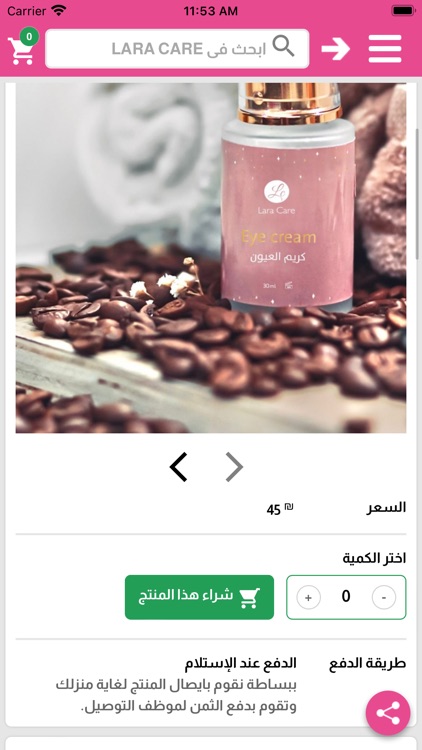Open the hamburger menu

[x=385, y=49]
